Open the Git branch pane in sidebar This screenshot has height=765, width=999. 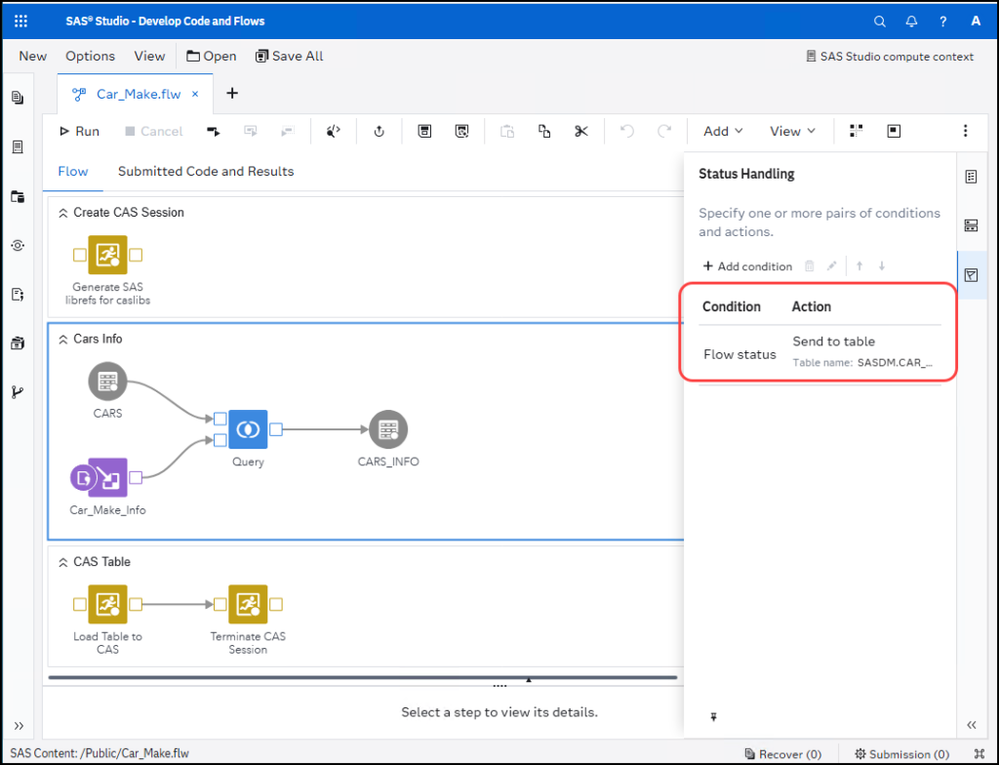click(x=18, y=392)
